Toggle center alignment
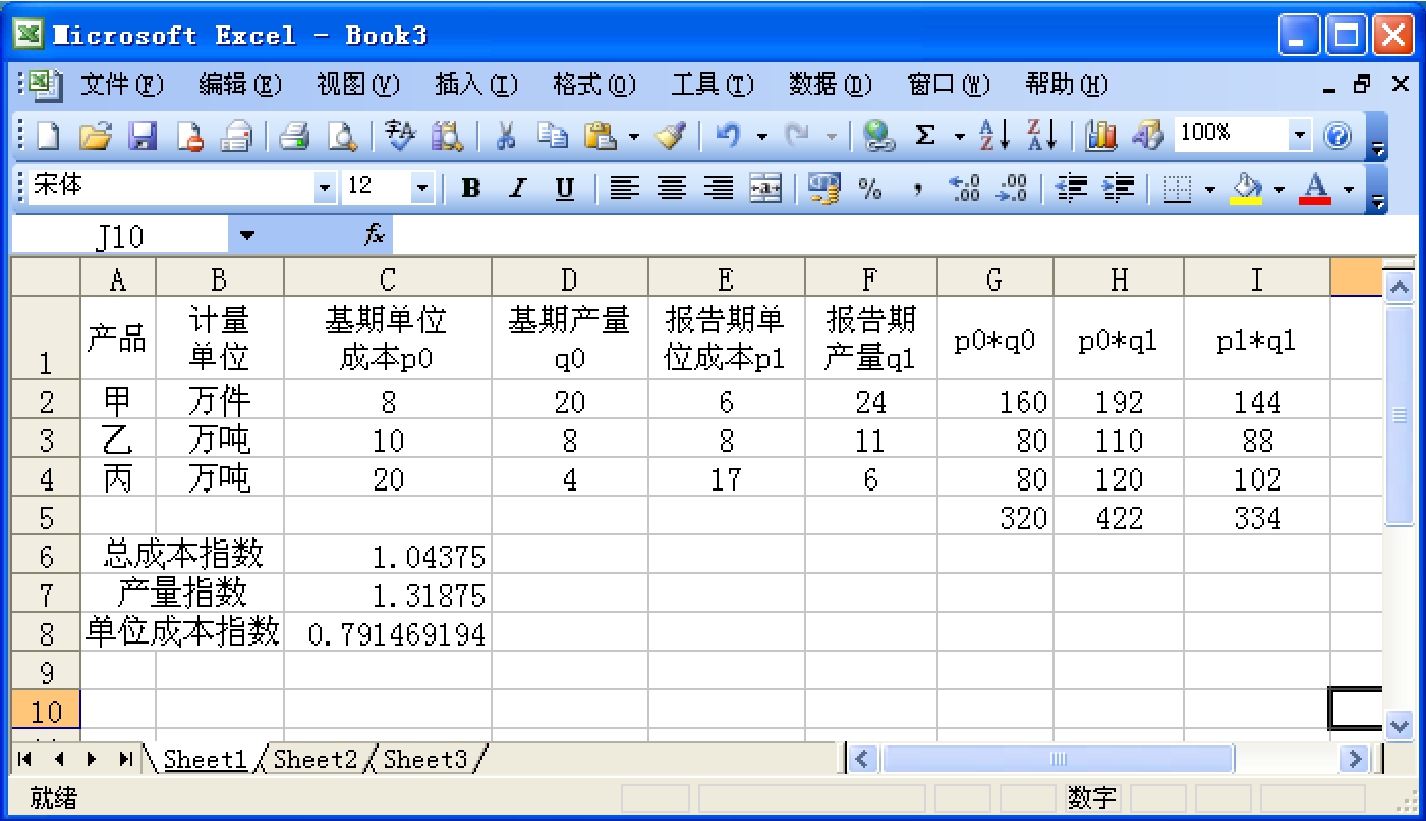1426x821 pixels. pos(672,187)
